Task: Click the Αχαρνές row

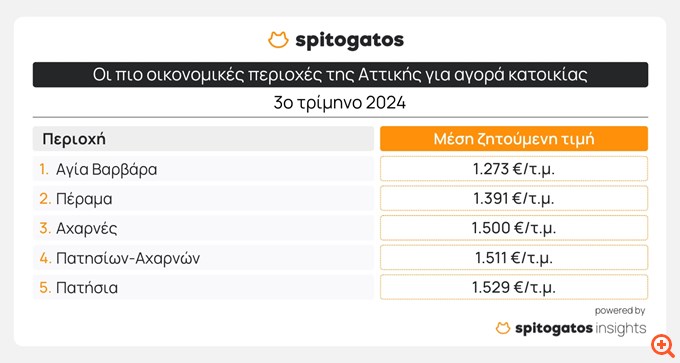Action: [x=203, y=228]
